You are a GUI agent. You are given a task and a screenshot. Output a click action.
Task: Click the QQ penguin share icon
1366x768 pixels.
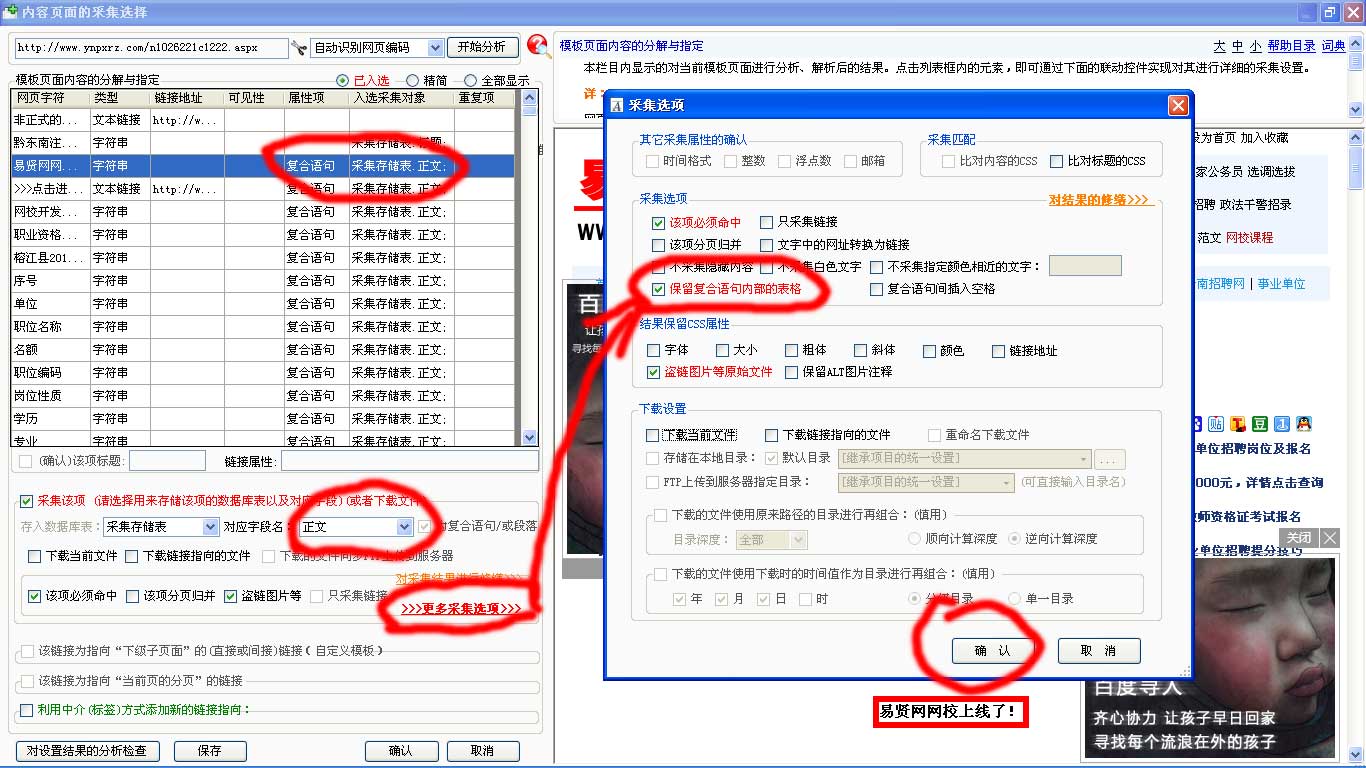coord(1302,424)
